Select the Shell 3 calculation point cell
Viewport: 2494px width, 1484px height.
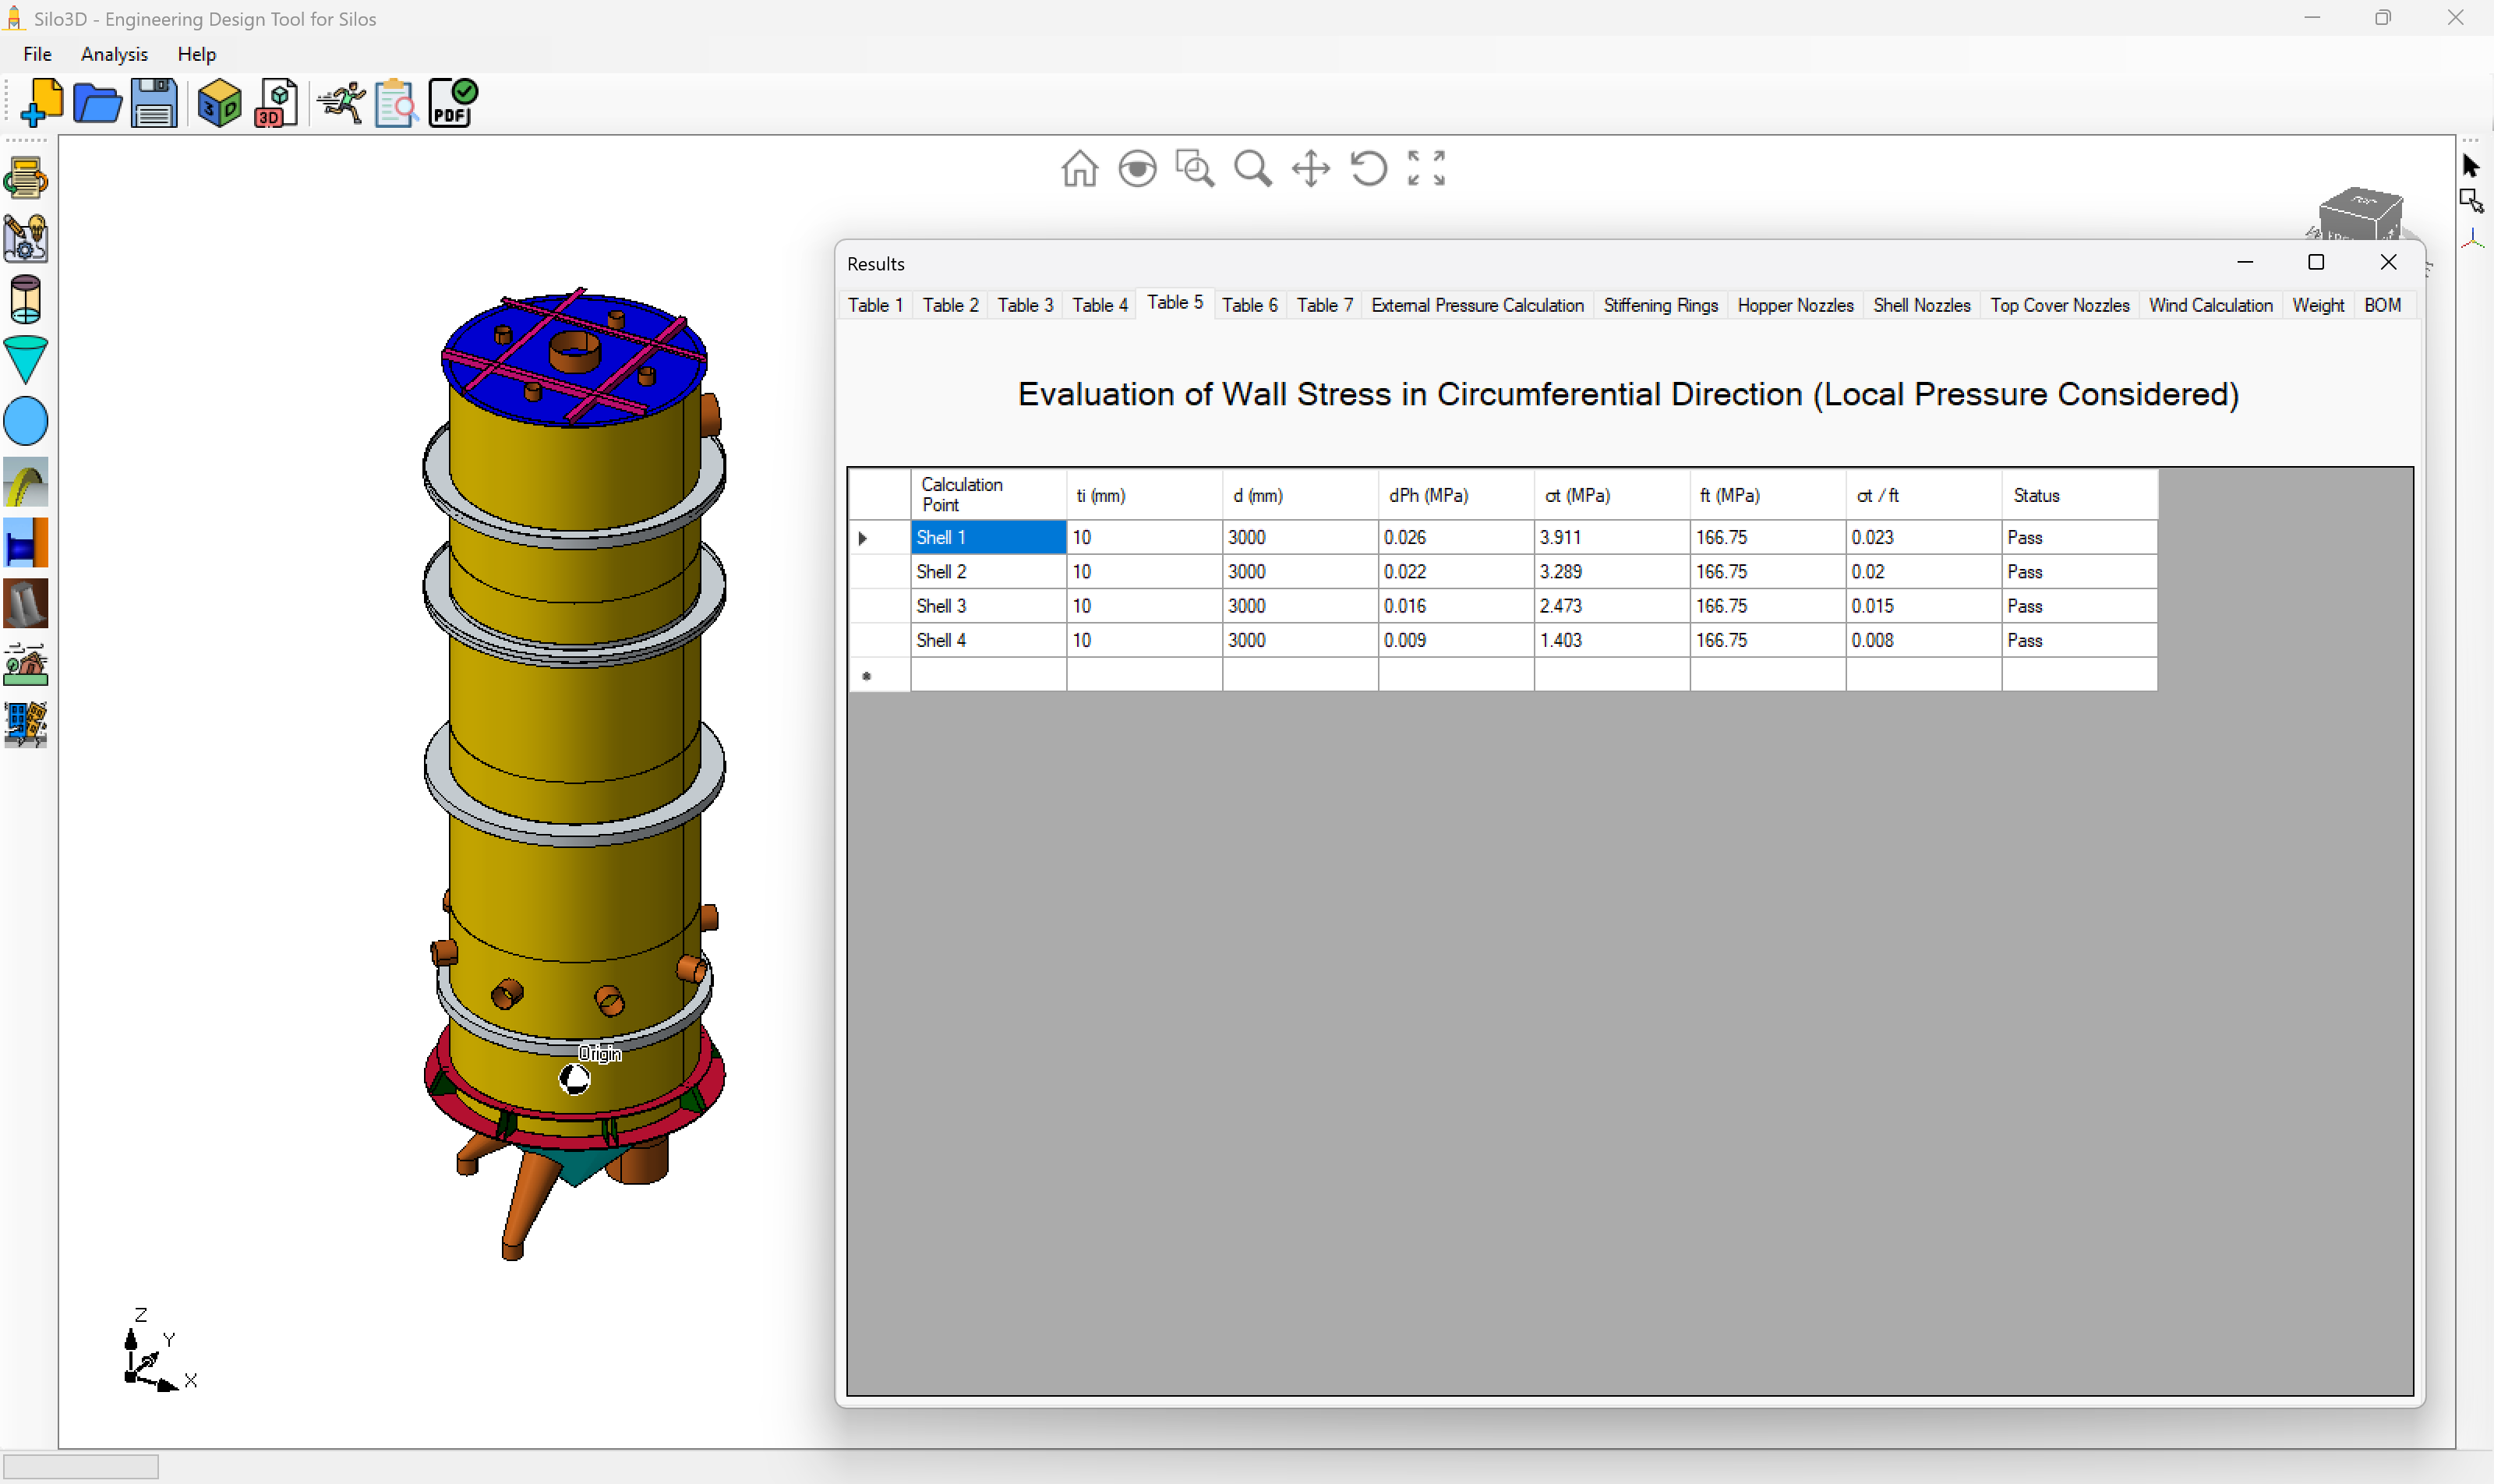coord(986,606)
